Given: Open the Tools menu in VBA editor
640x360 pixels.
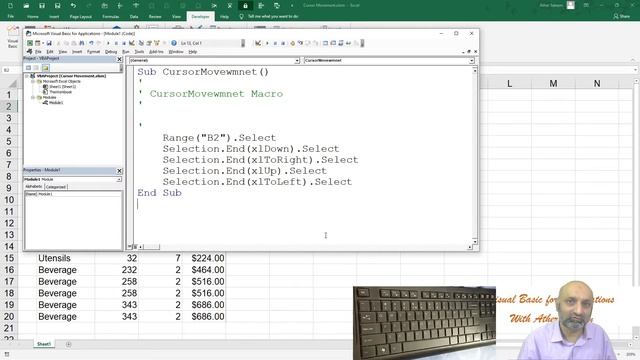Looking at the screenshot, I should click(x=139, y=52).
